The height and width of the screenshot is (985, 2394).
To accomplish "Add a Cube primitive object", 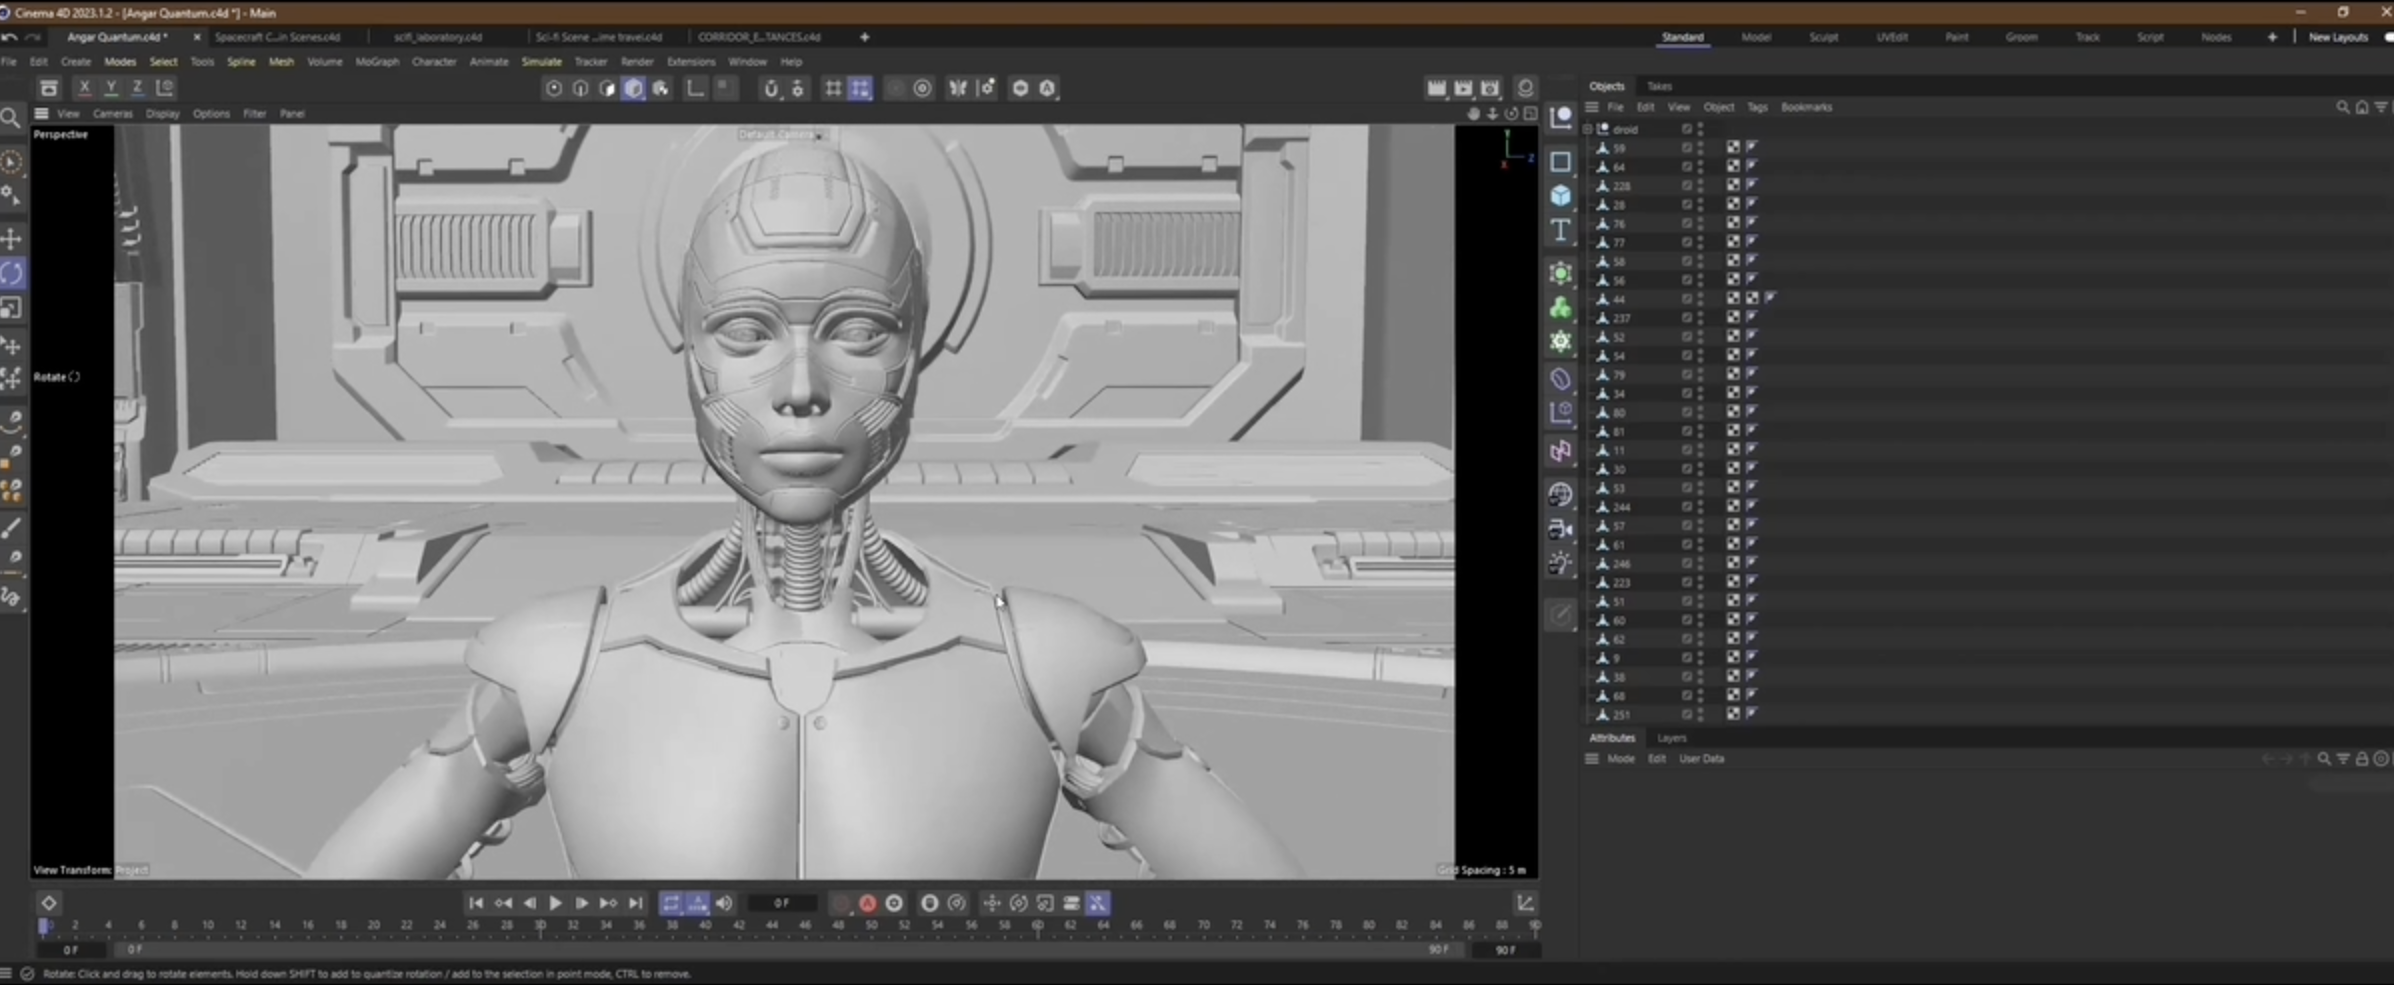I will click(x=1560, y=196).
